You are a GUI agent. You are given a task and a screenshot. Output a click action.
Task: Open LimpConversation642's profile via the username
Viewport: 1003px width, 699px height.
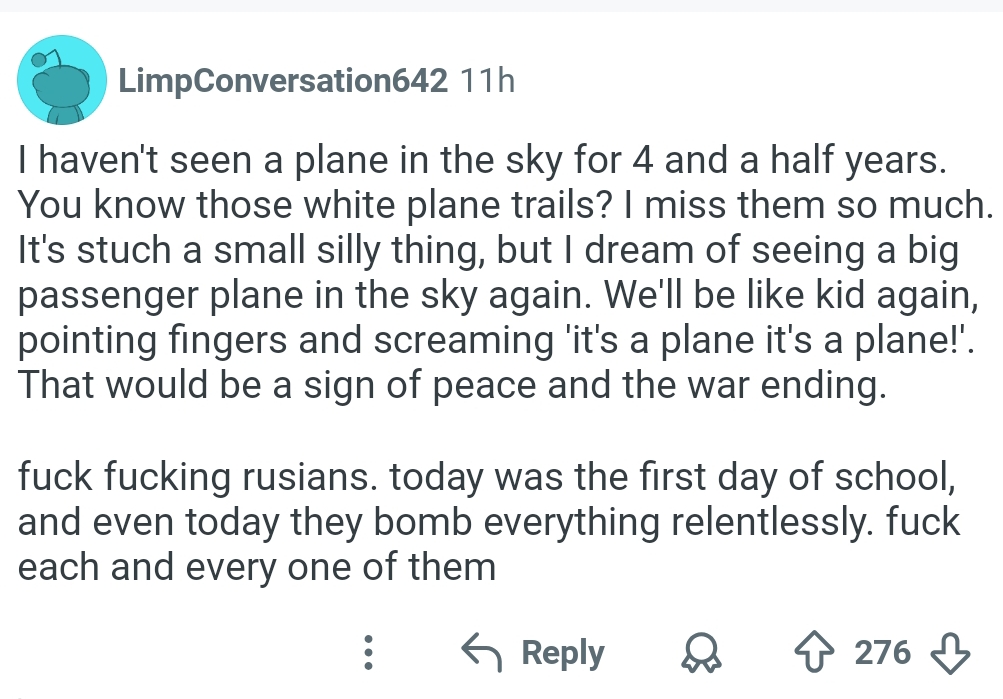point(283,81)
